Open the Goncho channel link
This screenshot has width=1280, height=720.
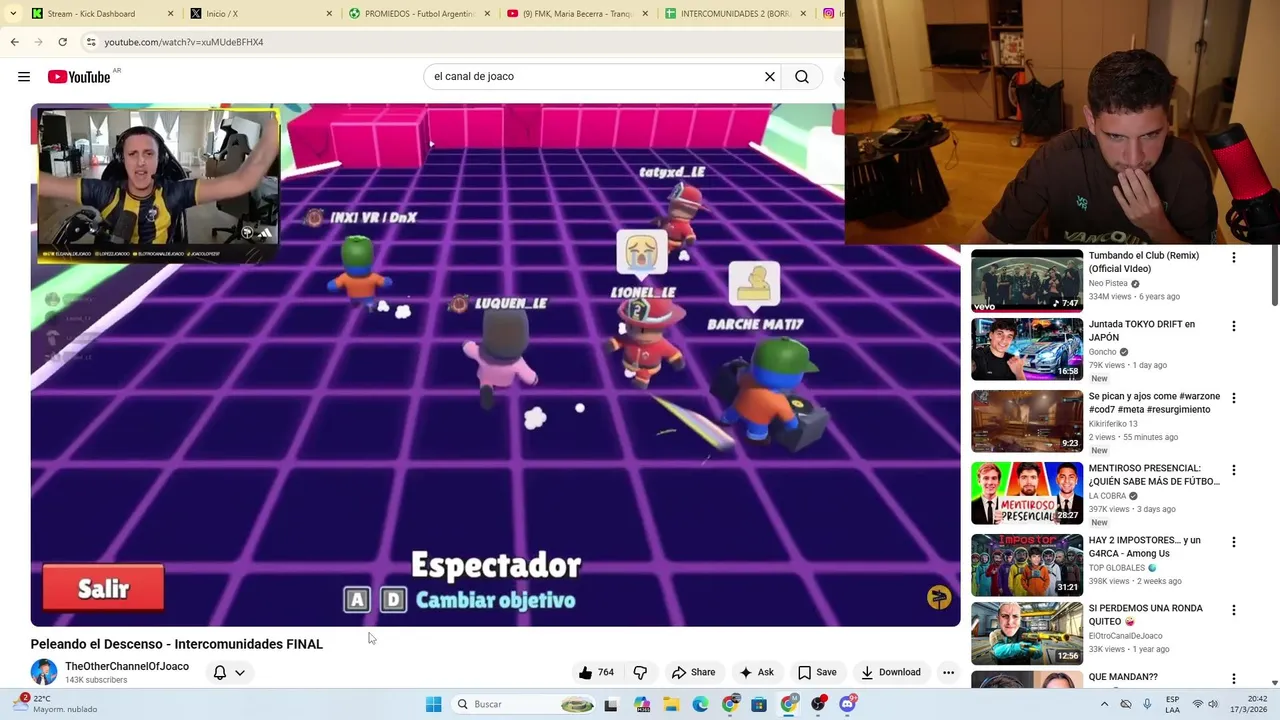coord(1103,352)
